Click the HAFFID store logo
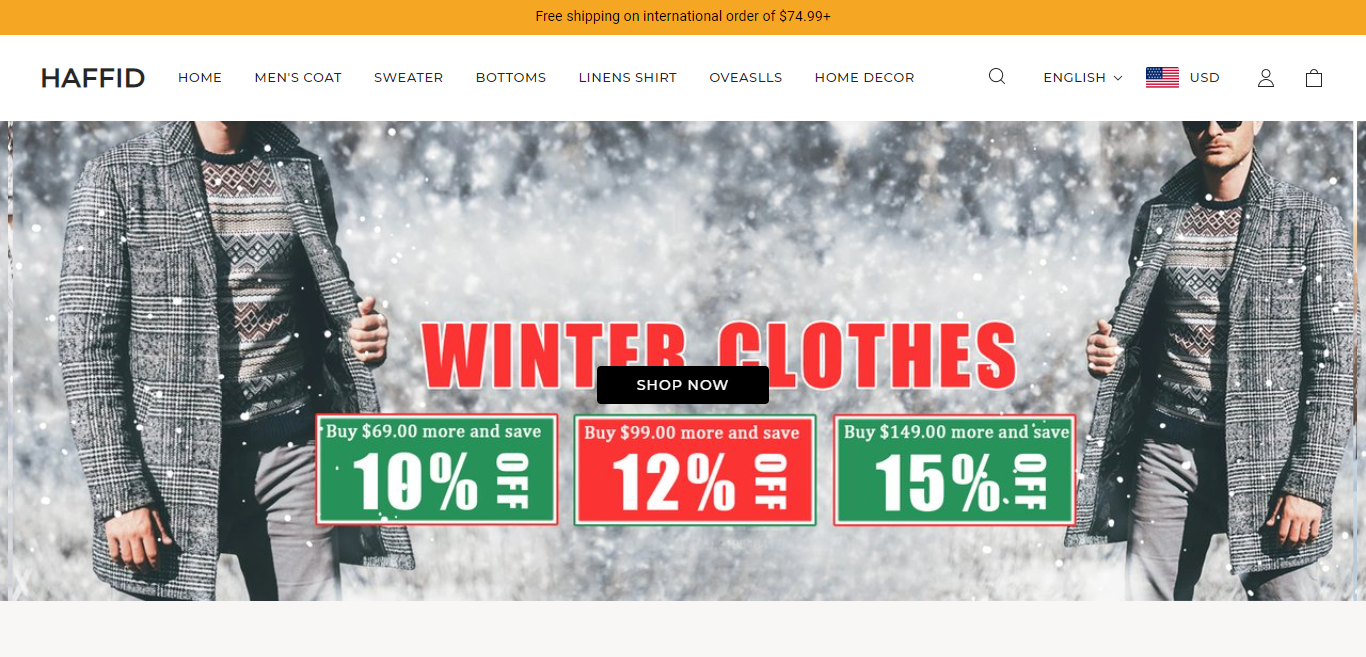The height and width of the screenshot is (657, 1366). coord(93,78)
